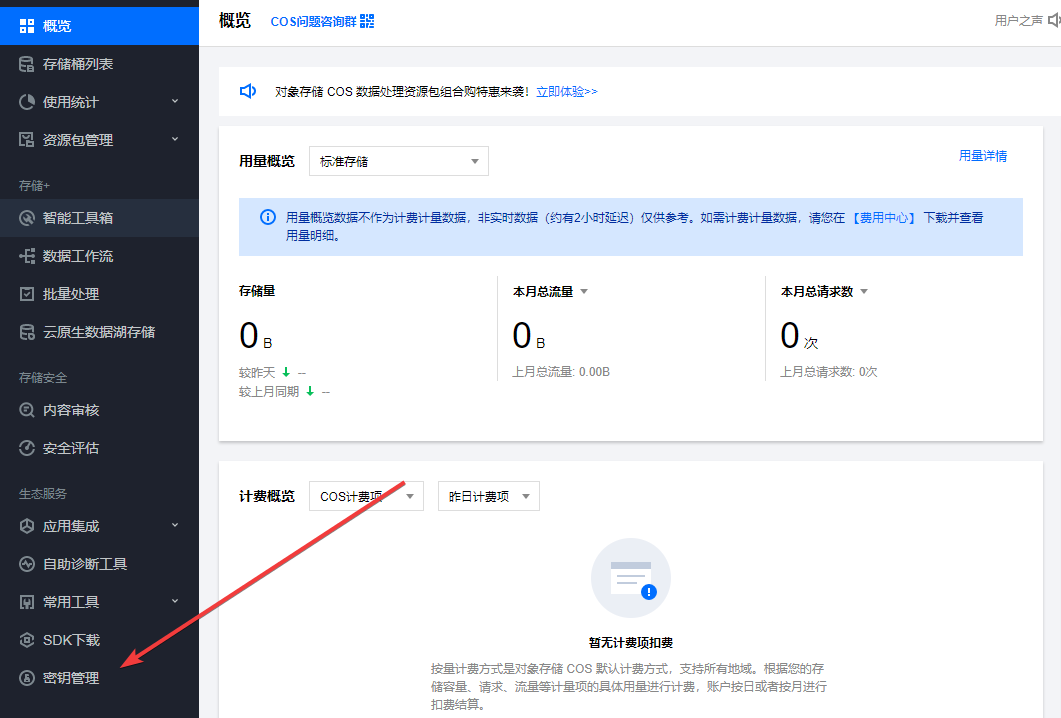The height and width of the screenshot is (718, 1061).
Task: Switch to the 概览 page tab
Action: (x=233, y=20)
